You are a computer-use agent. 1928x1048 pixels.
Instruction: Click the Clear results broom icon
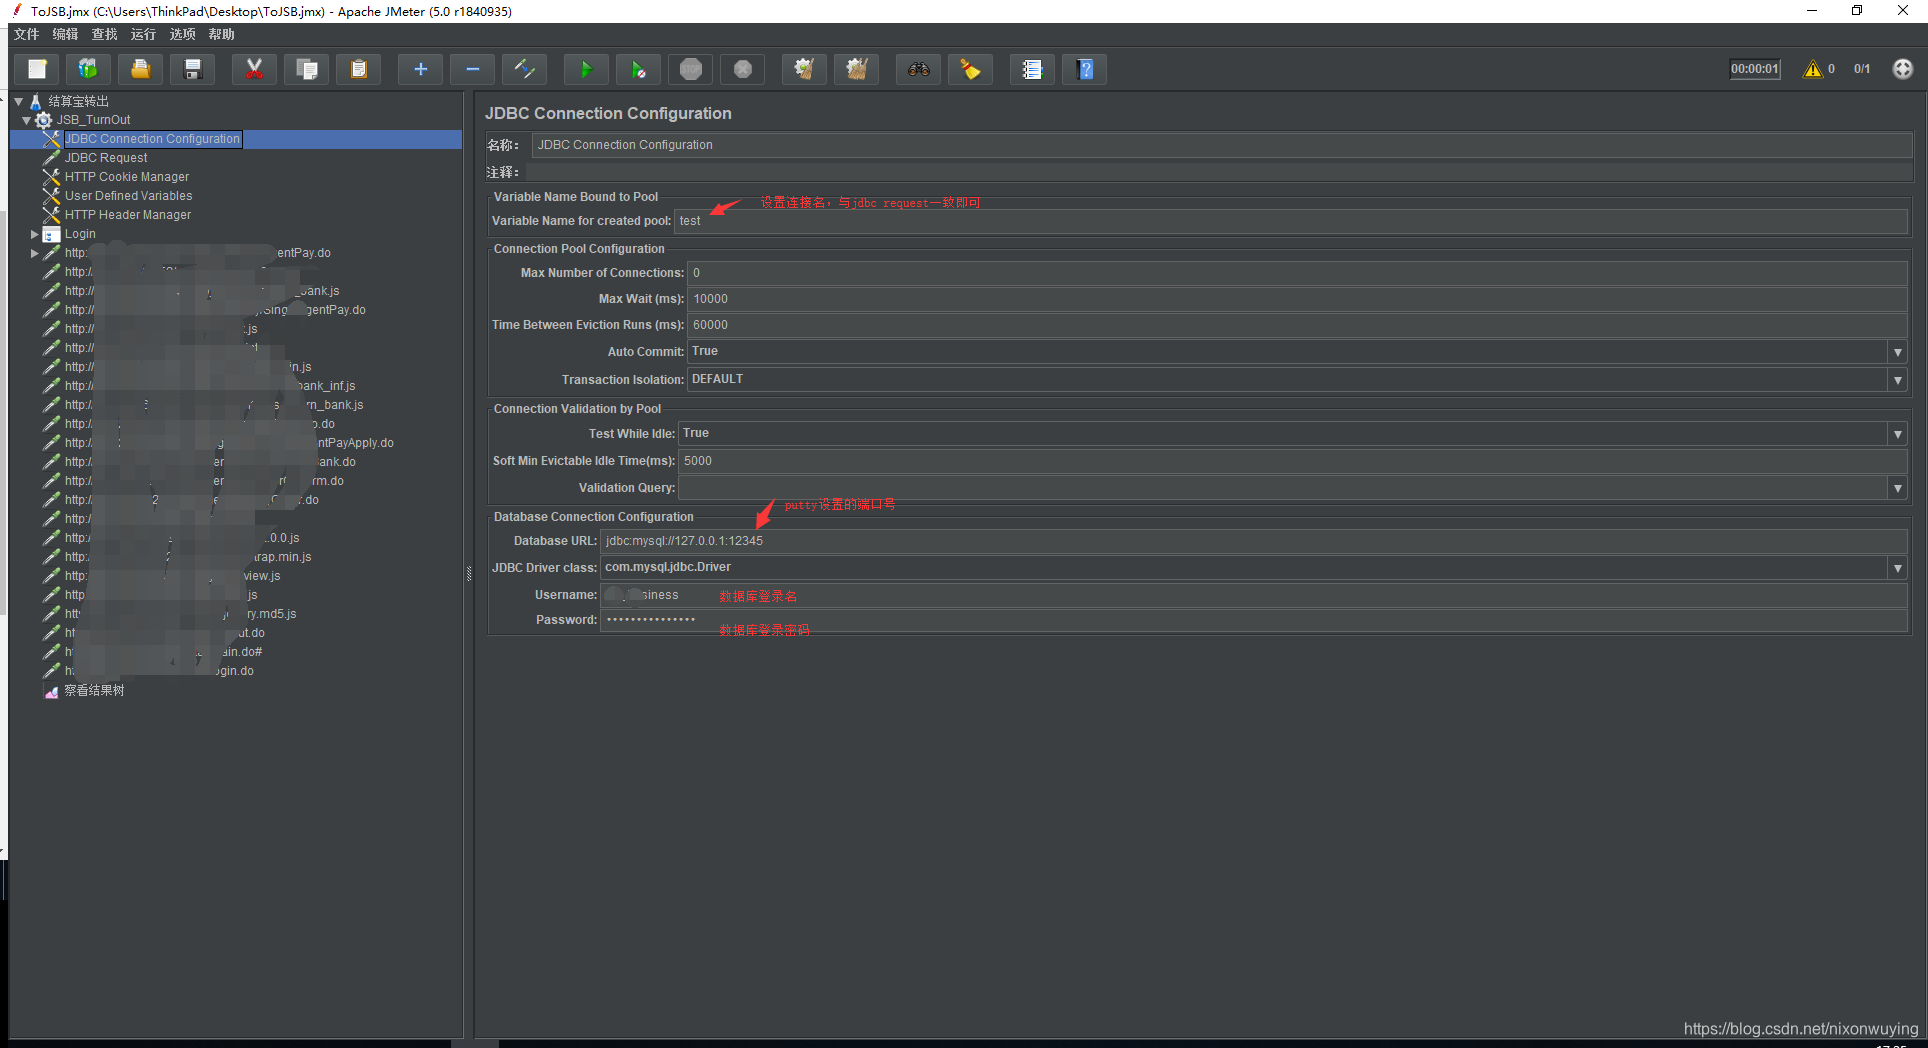(x=804, y=69)
